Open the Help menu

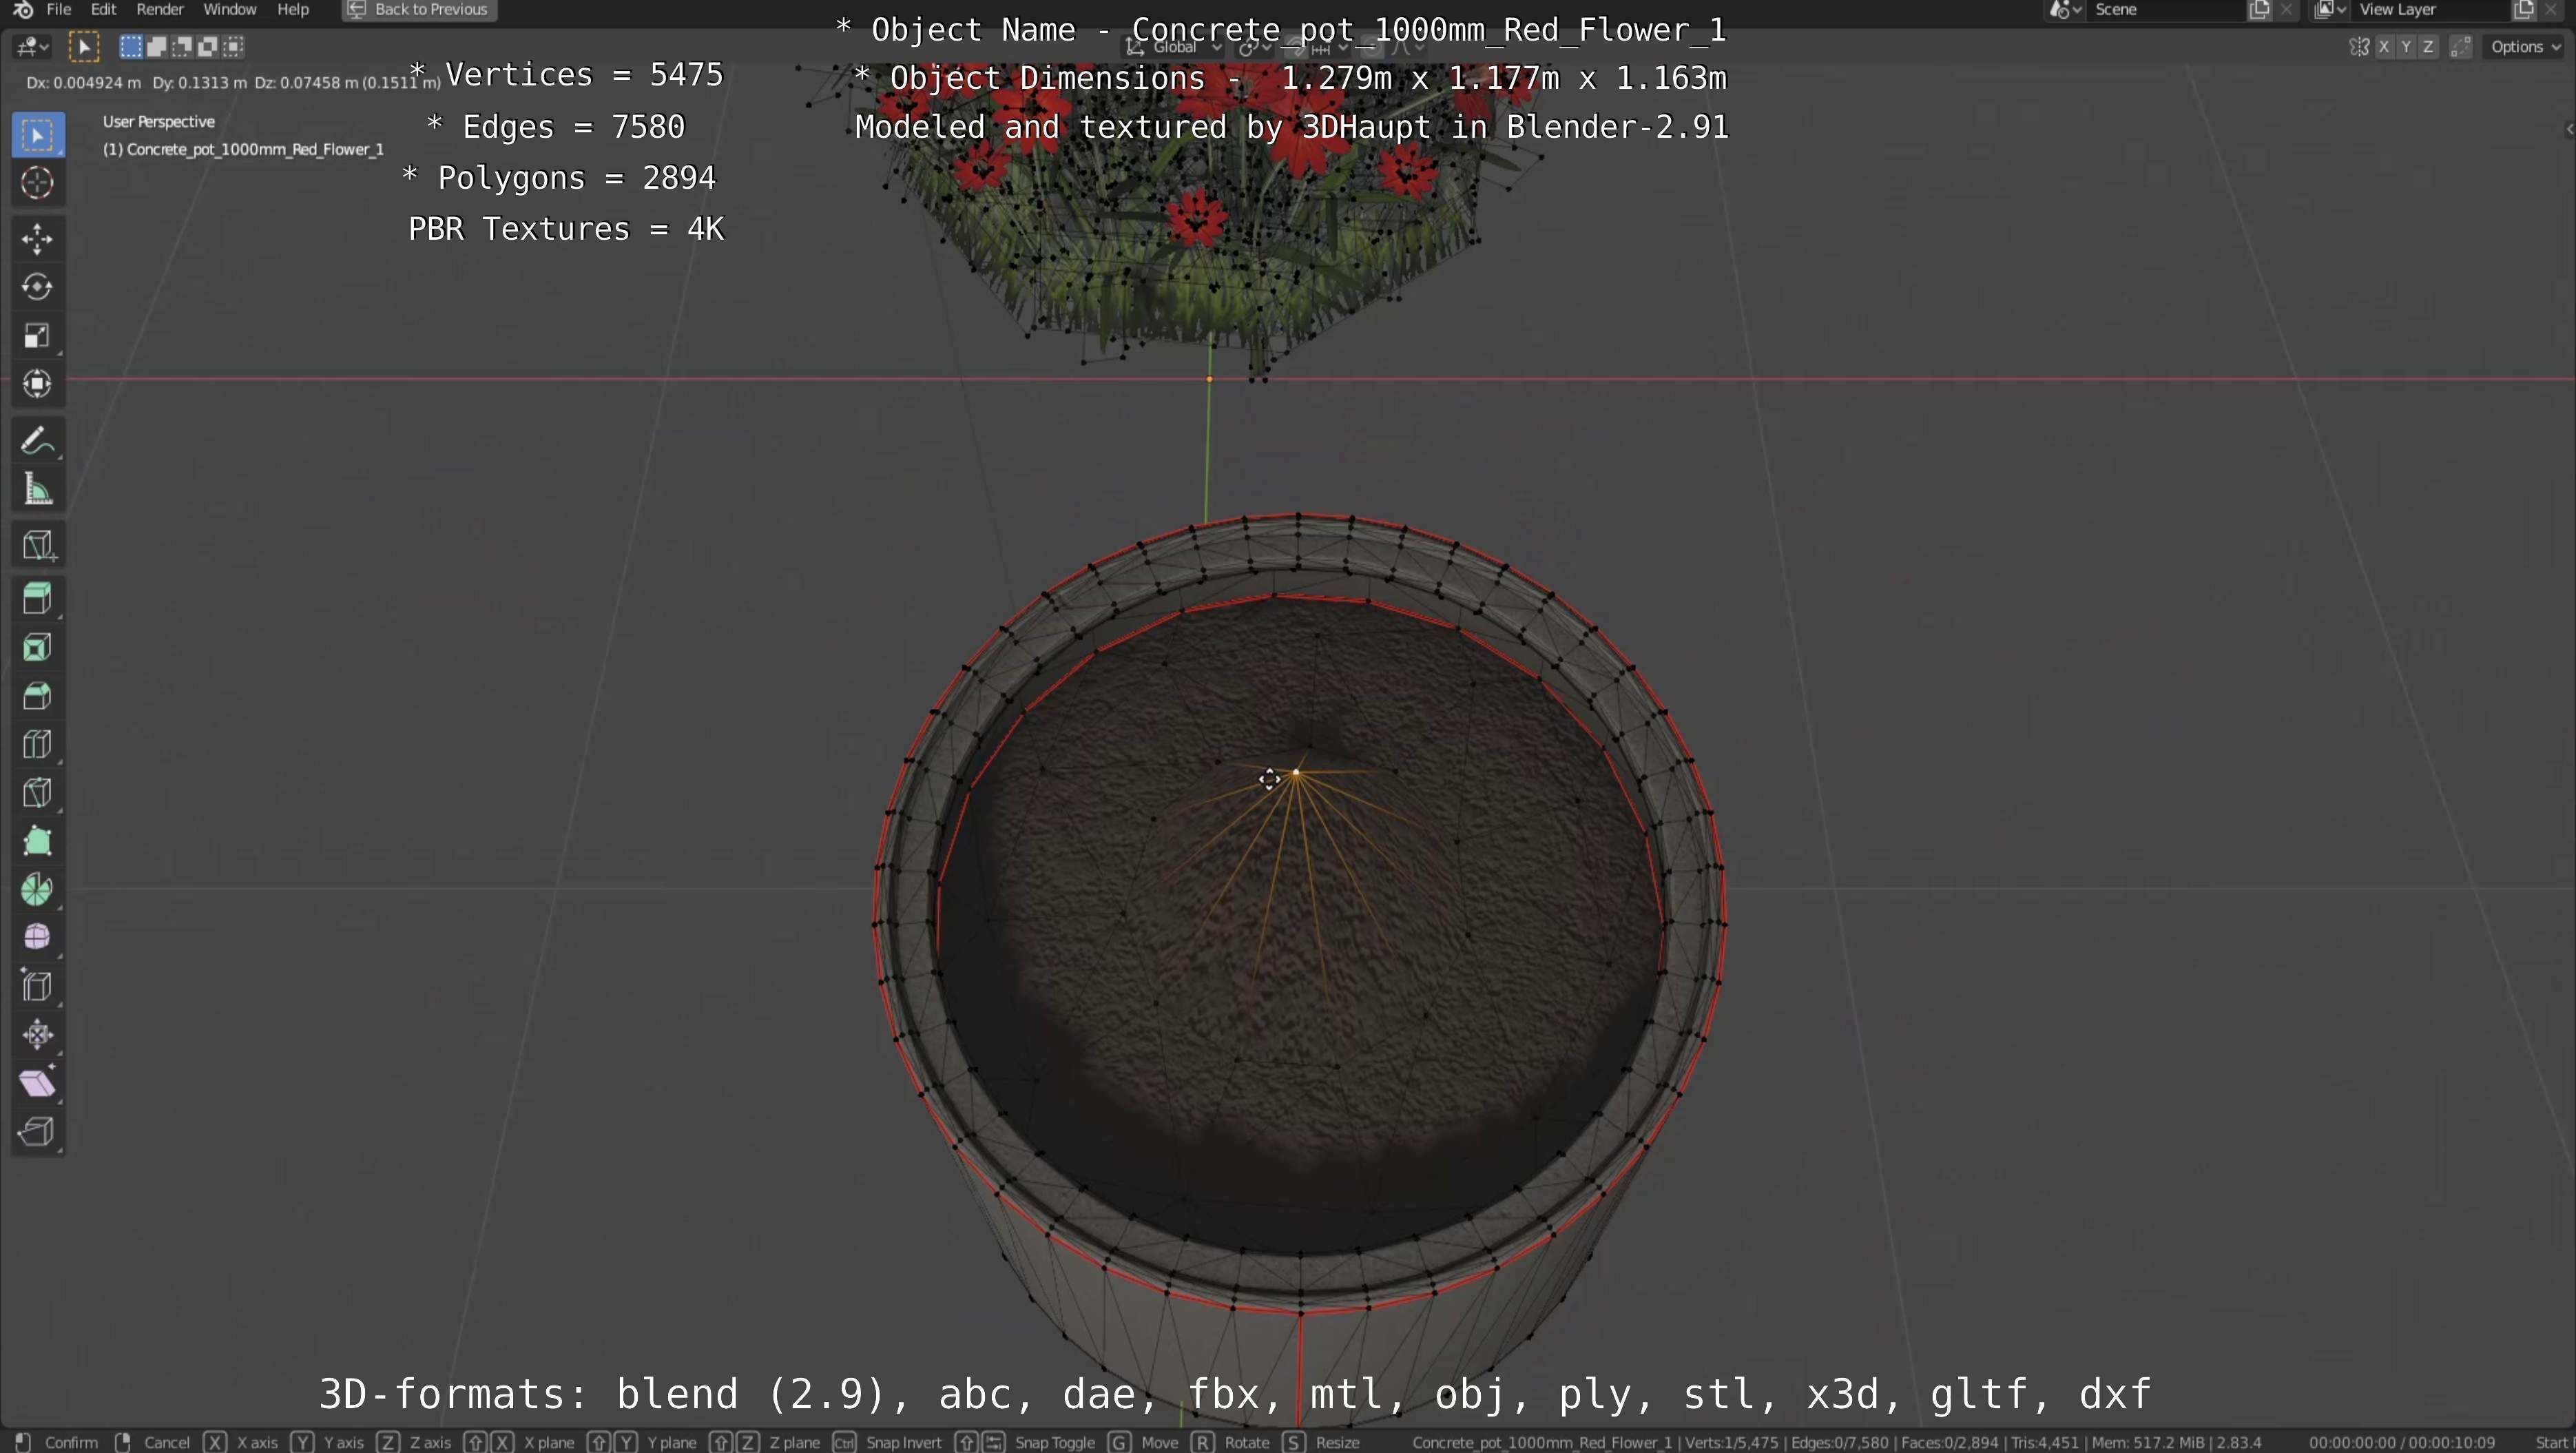(293, 9)
